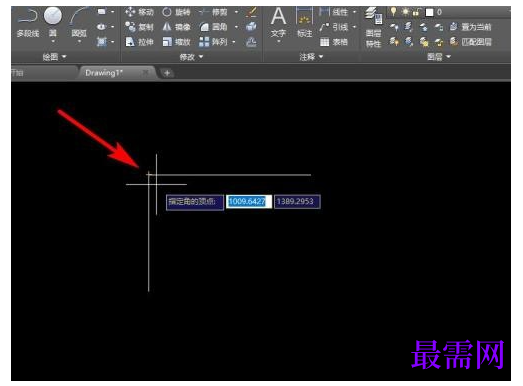Activate the Copy (复制) command

click(x=139, y=27)
